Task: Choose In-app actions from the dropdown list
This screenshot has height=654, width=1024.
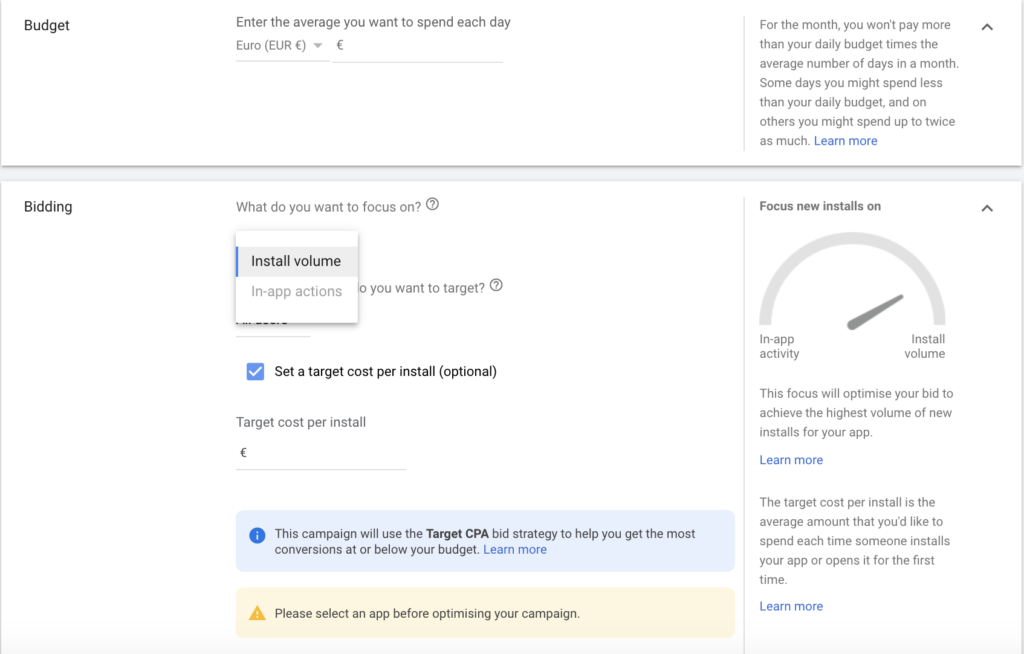Action: click(296, 291)
